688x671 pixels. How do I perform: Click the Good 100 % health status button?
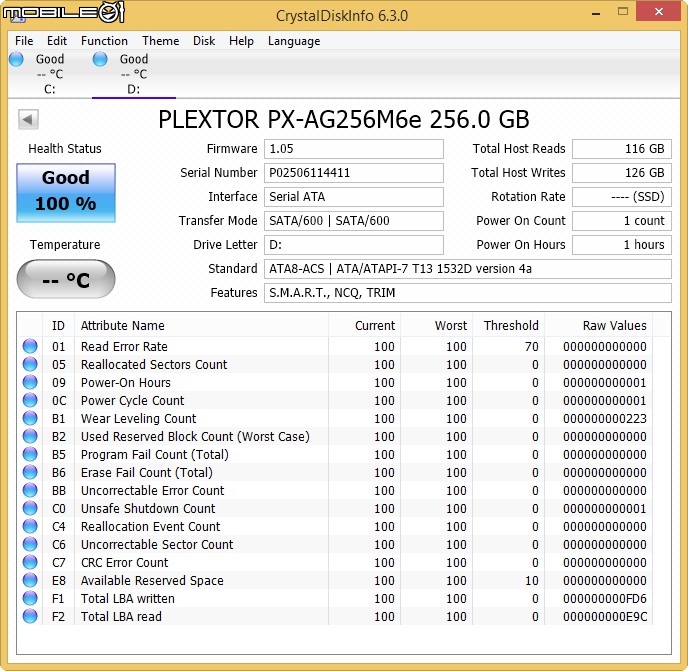click(x=66, y=193)
